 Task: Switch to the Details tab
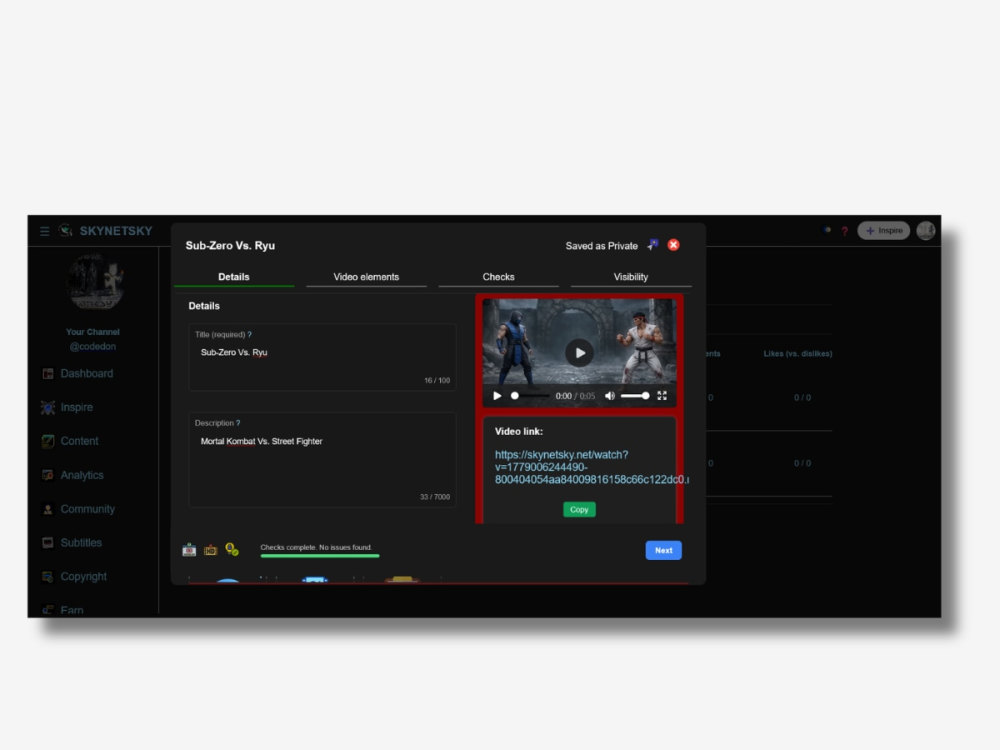234,277
